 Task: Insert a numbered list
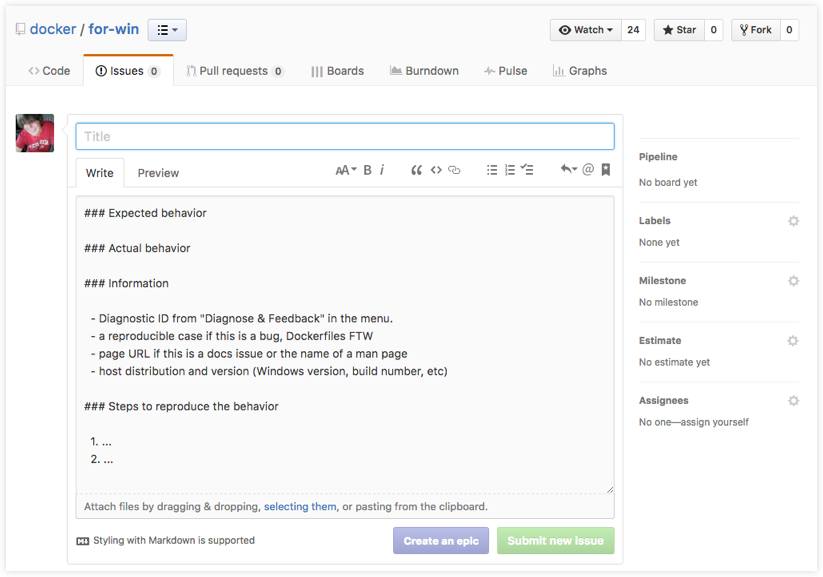[509, 170]
